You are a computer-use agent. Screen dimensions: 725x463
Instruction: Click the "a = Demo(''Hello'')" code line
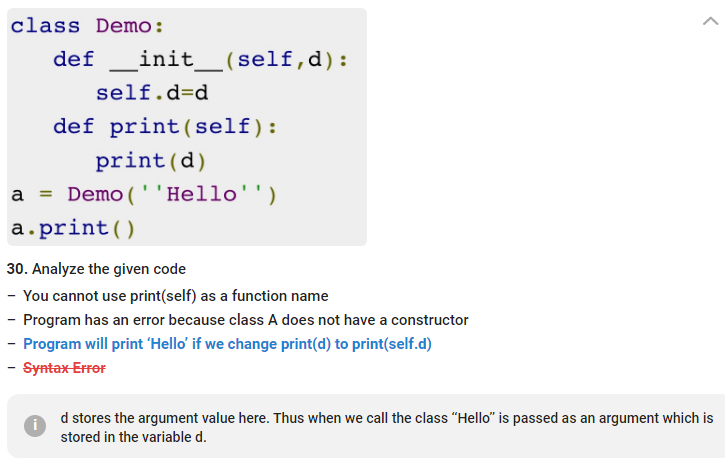coord(143,194)
